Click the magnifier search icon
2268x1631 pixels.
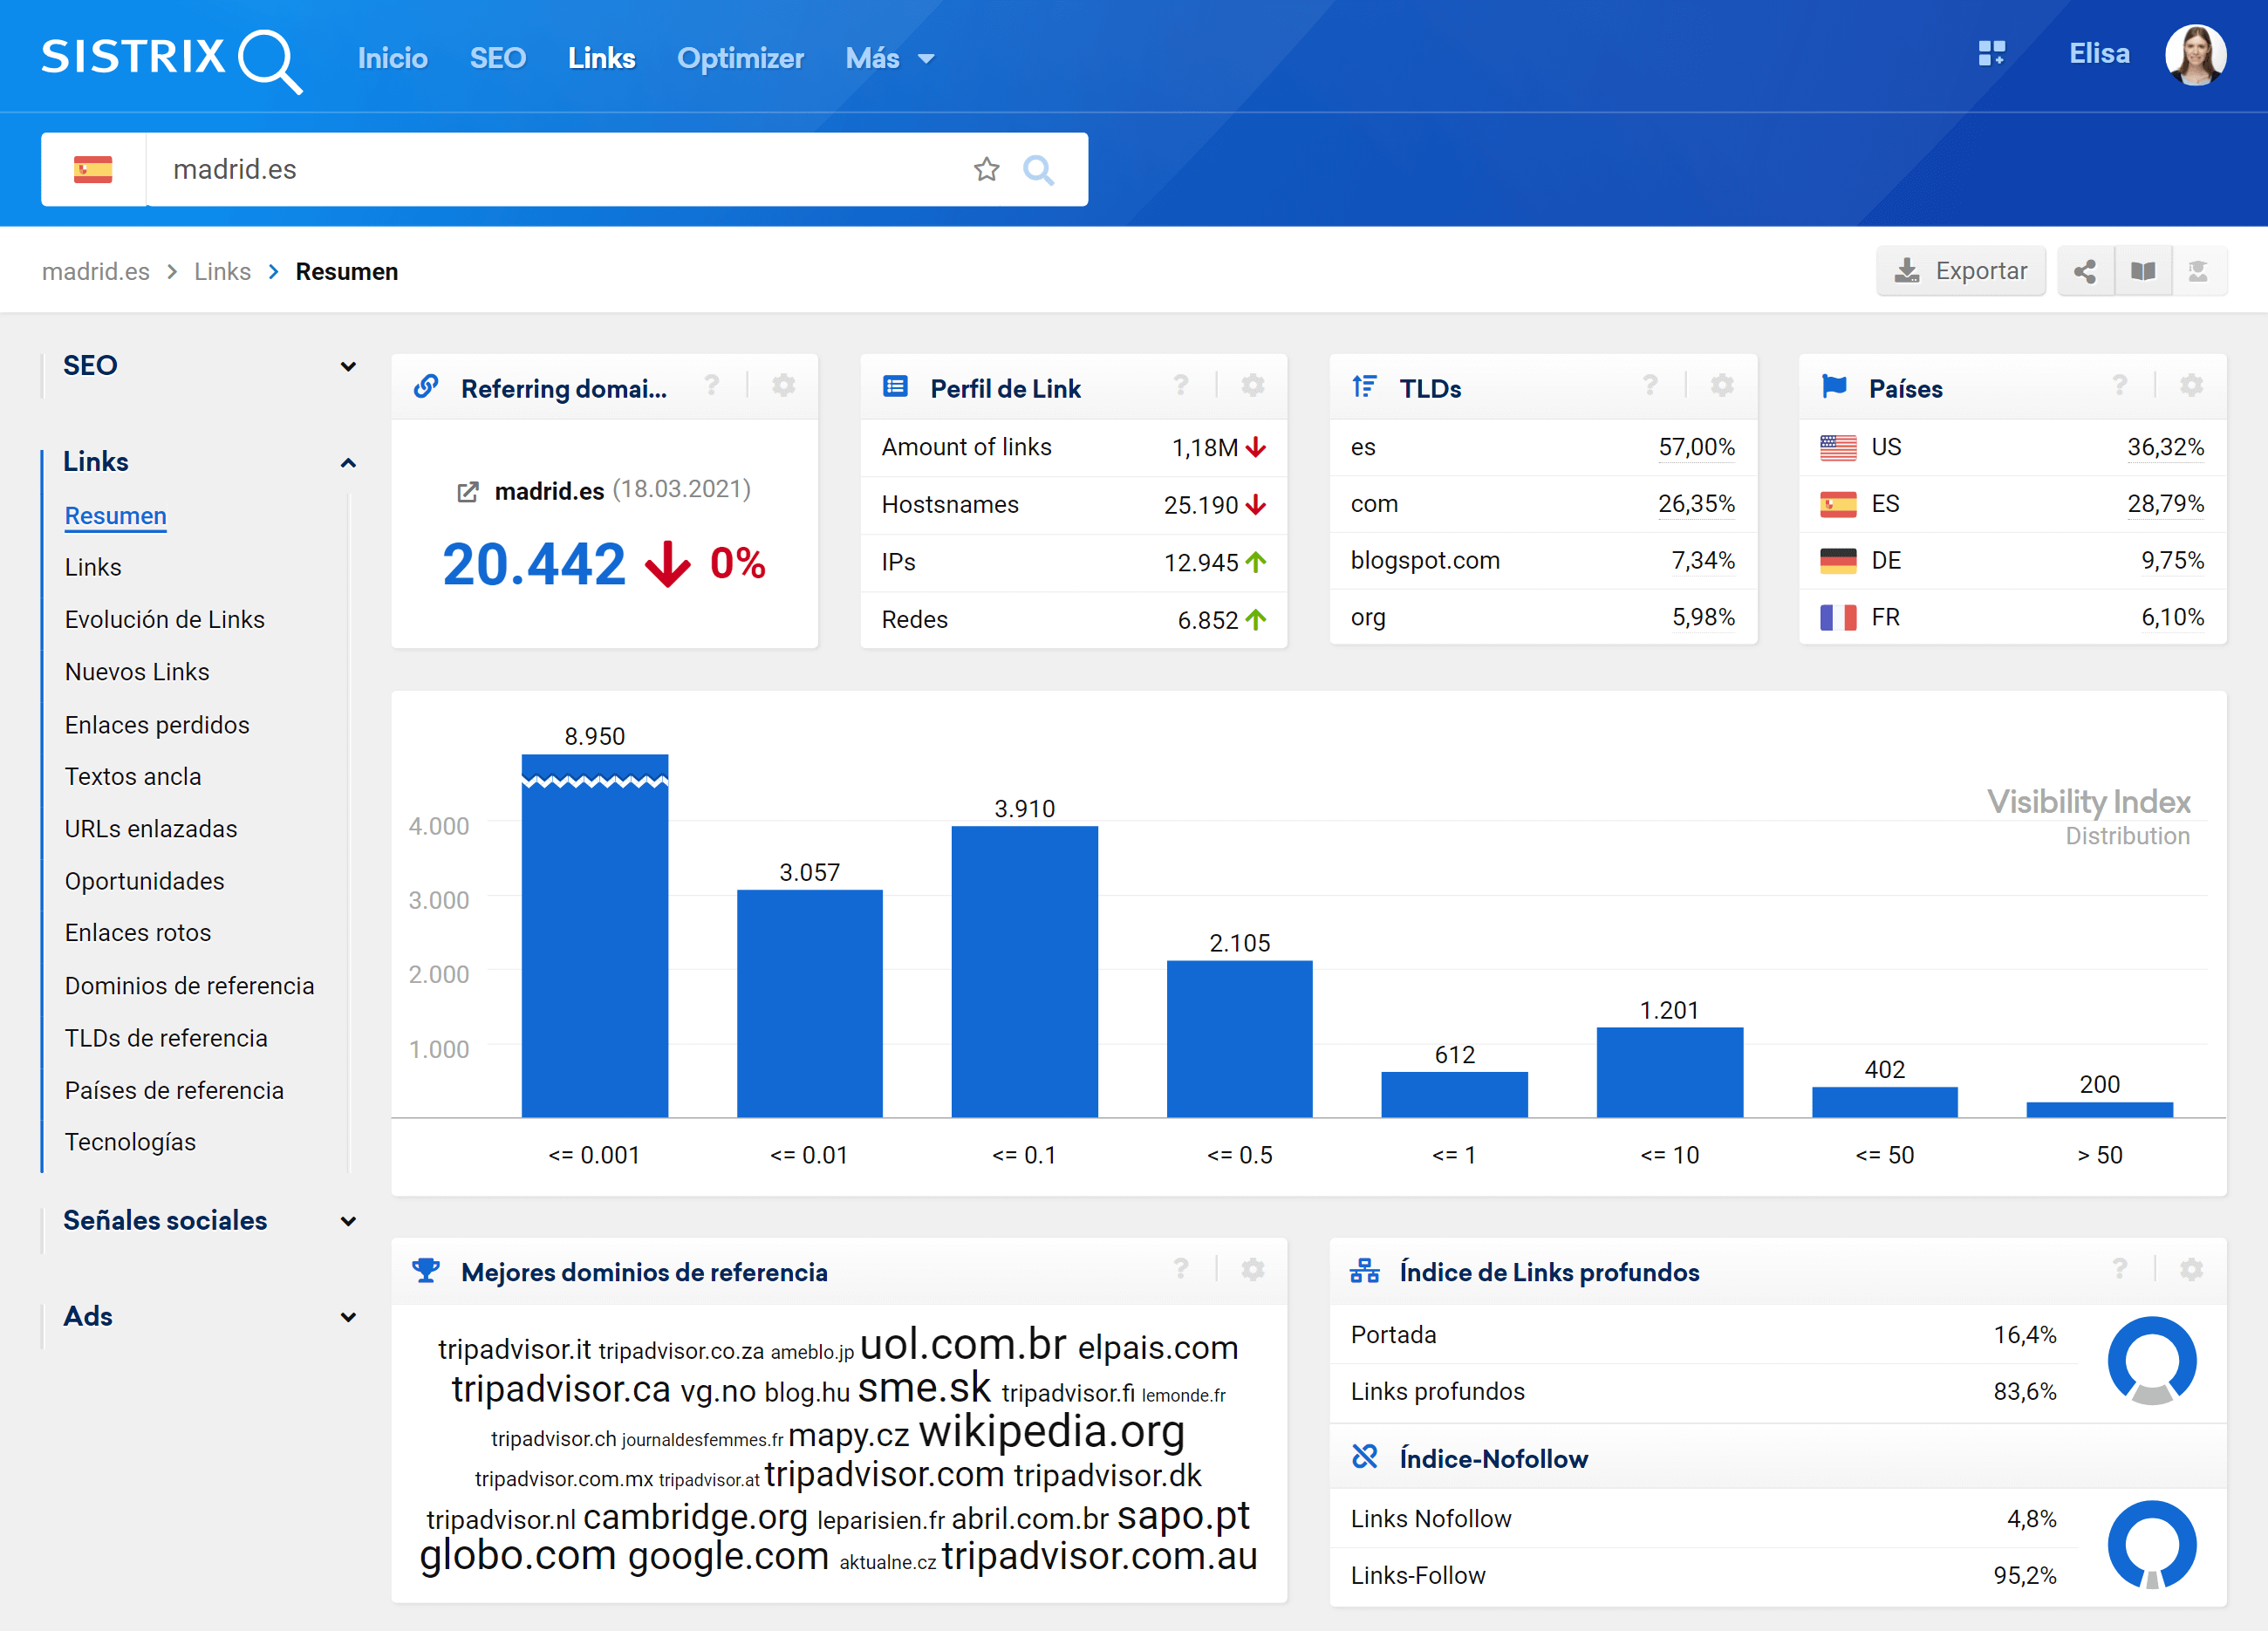[x=1038, y=170]
